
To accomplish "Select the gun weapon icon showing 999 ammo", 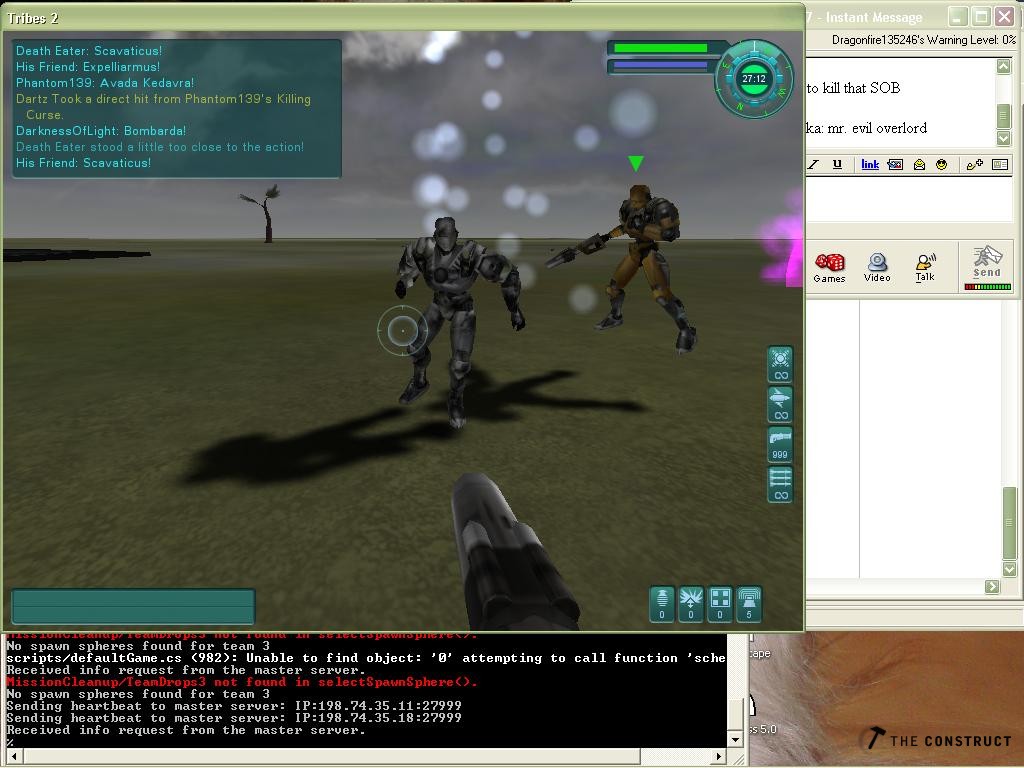I will 780,444.
